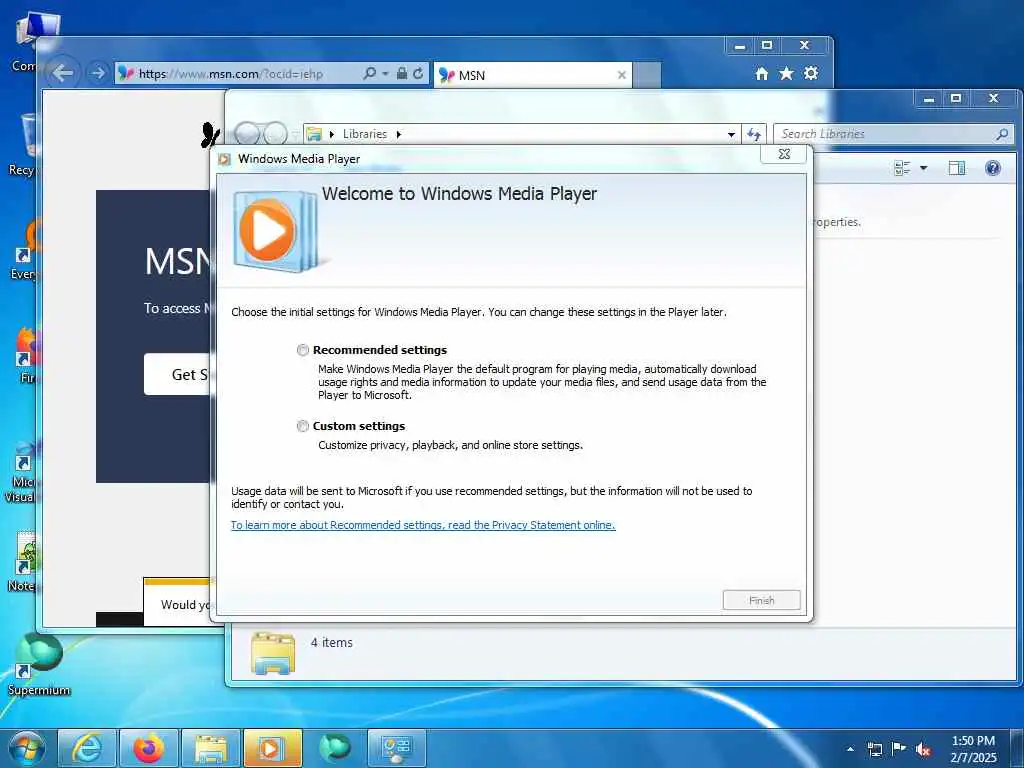Screen dimensions: 1024x768
Task: Close the Windows Media Player welcome dialog
Action: [x=784, y=154]
